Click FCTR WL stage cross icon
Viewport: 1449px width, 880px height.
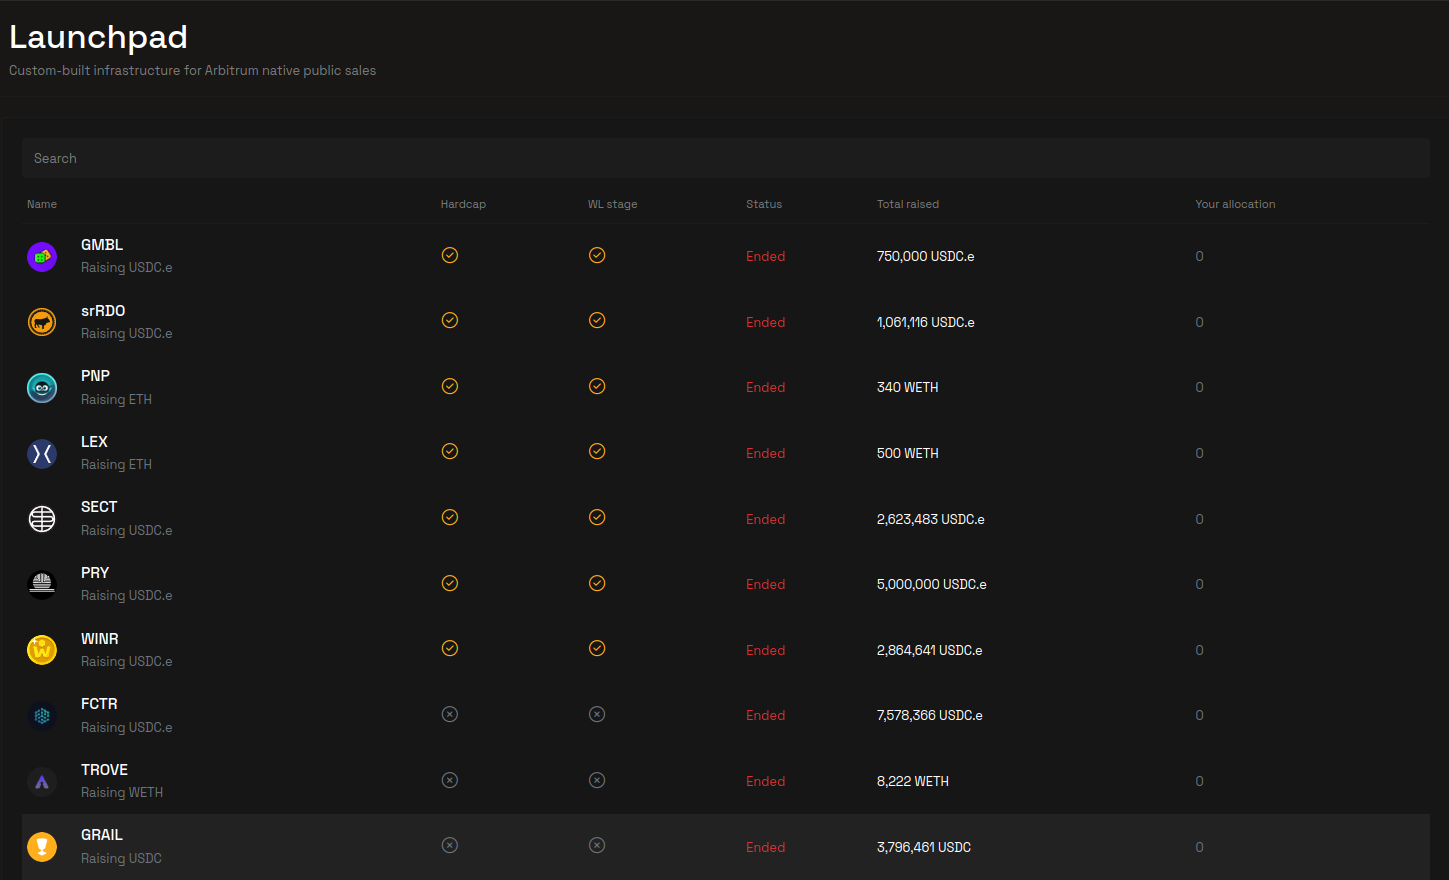597,714
